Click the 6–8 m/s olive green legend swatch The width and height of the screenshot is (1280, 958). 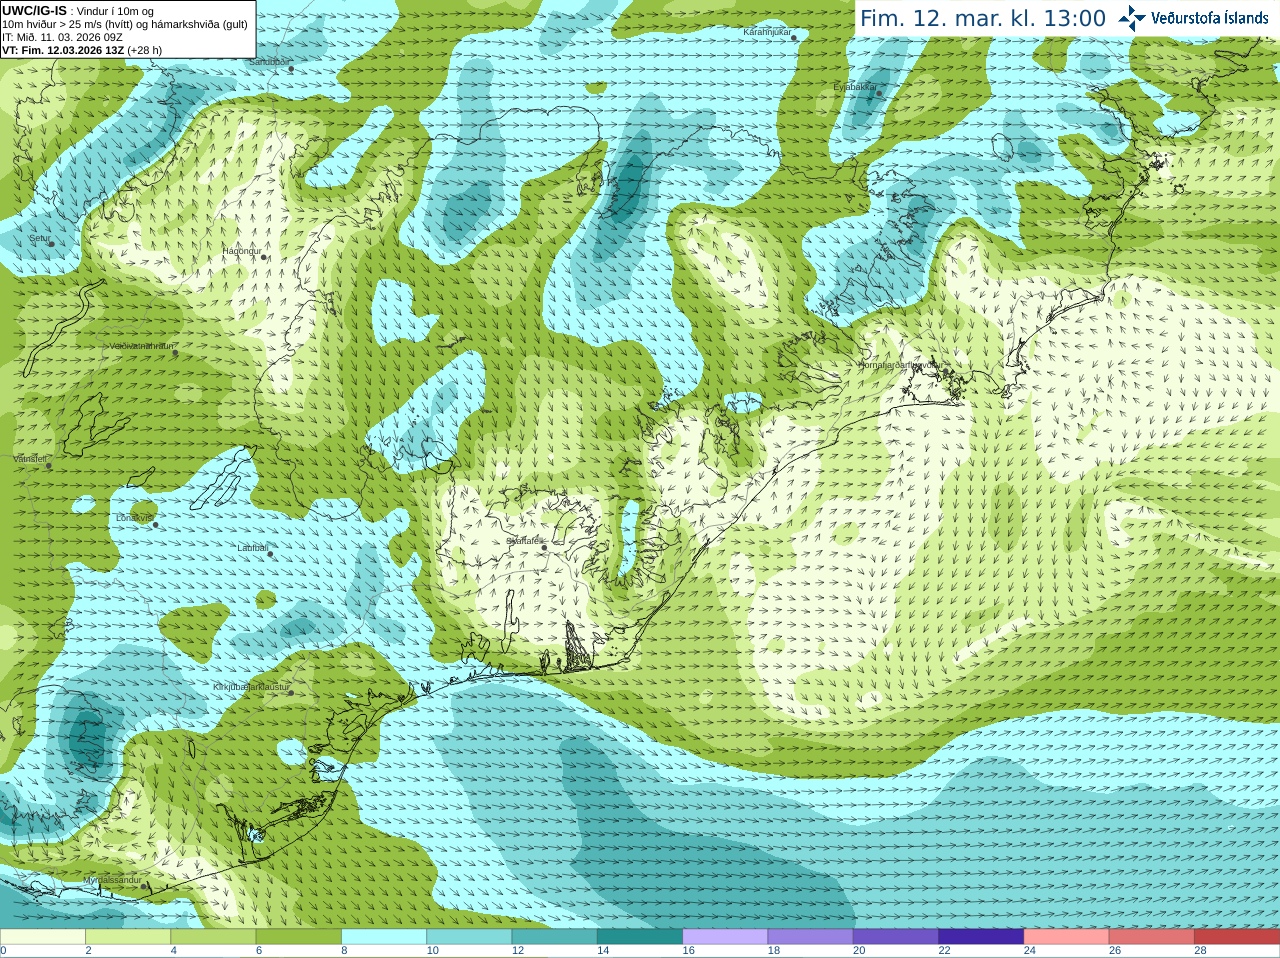point(299,937)
